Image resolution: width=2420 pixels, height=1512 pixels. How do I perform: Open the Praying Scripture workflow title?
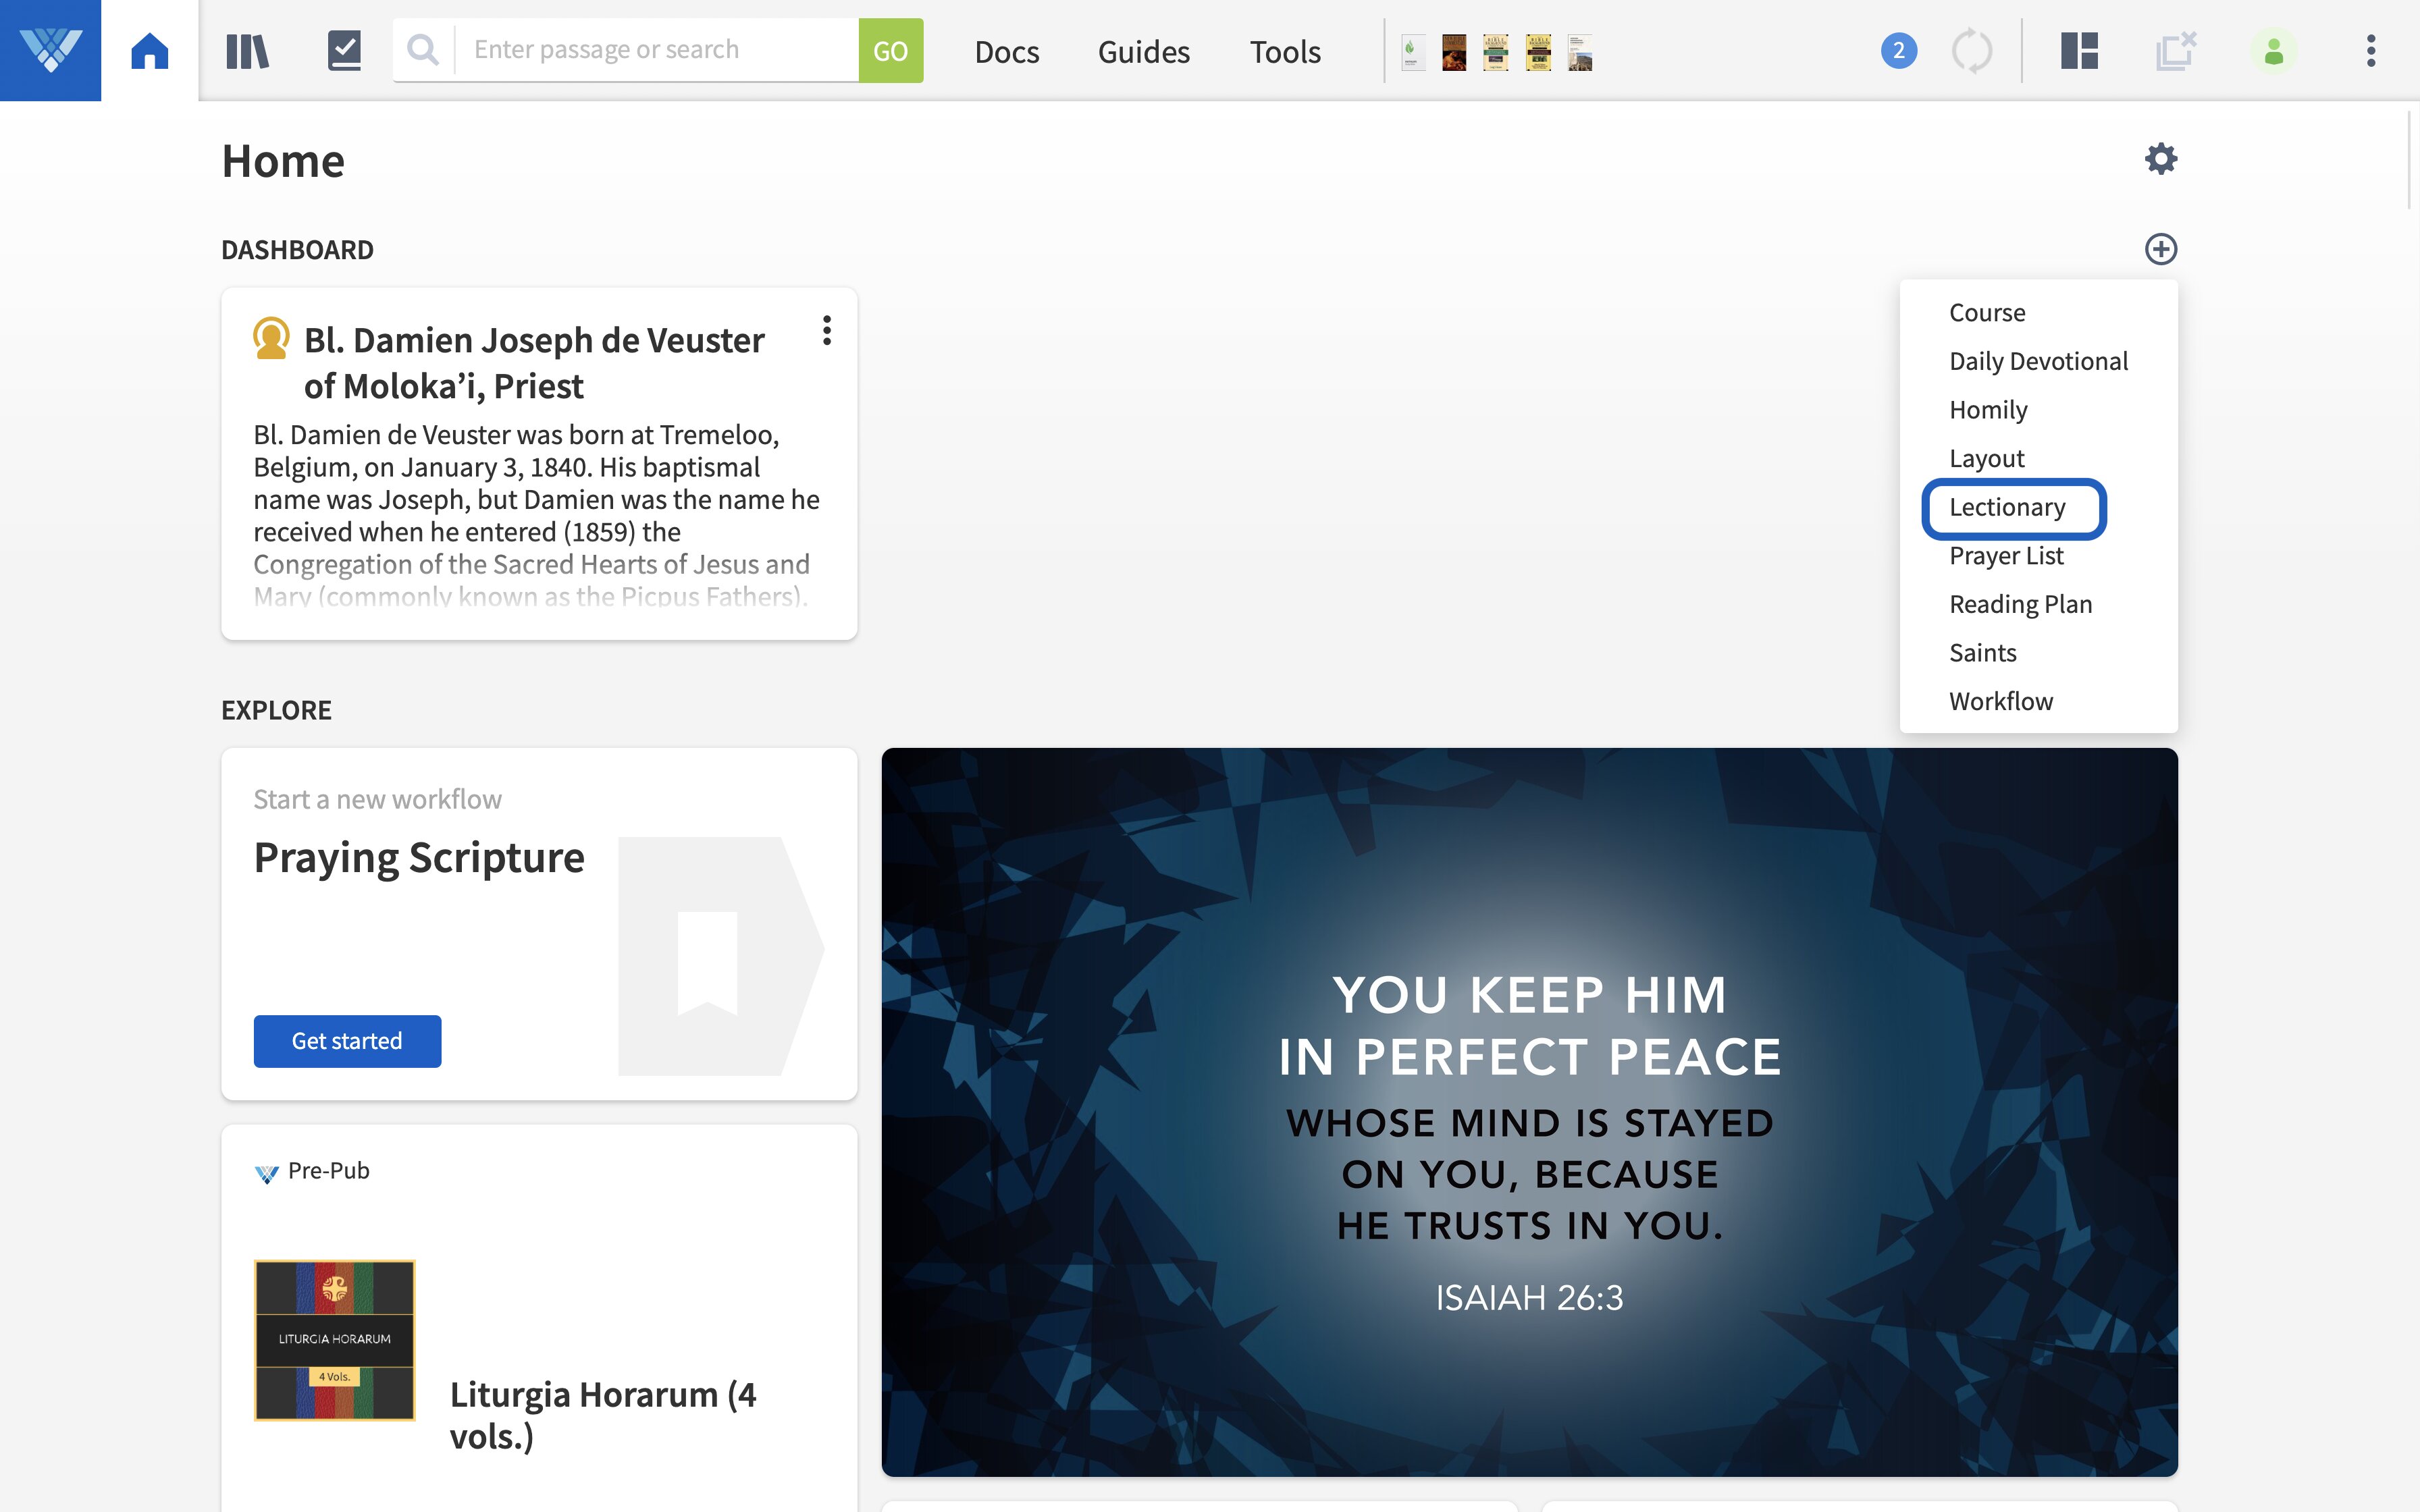click(x=419, y=859)
